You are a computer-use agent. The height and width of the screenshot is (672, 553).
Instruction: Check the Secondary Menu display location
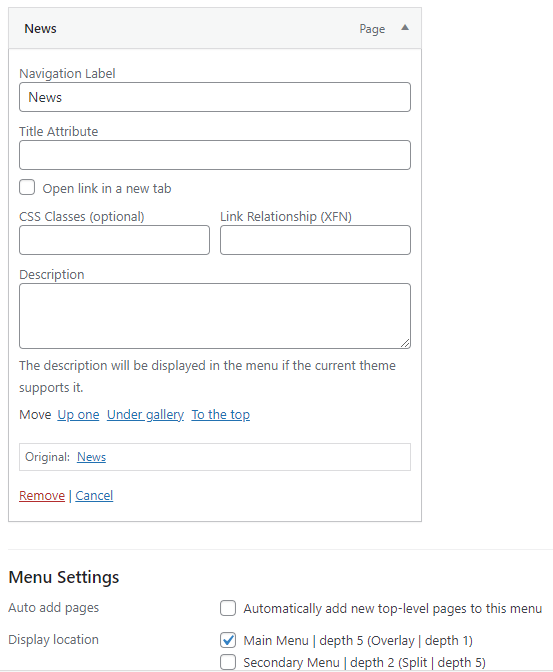228,662
